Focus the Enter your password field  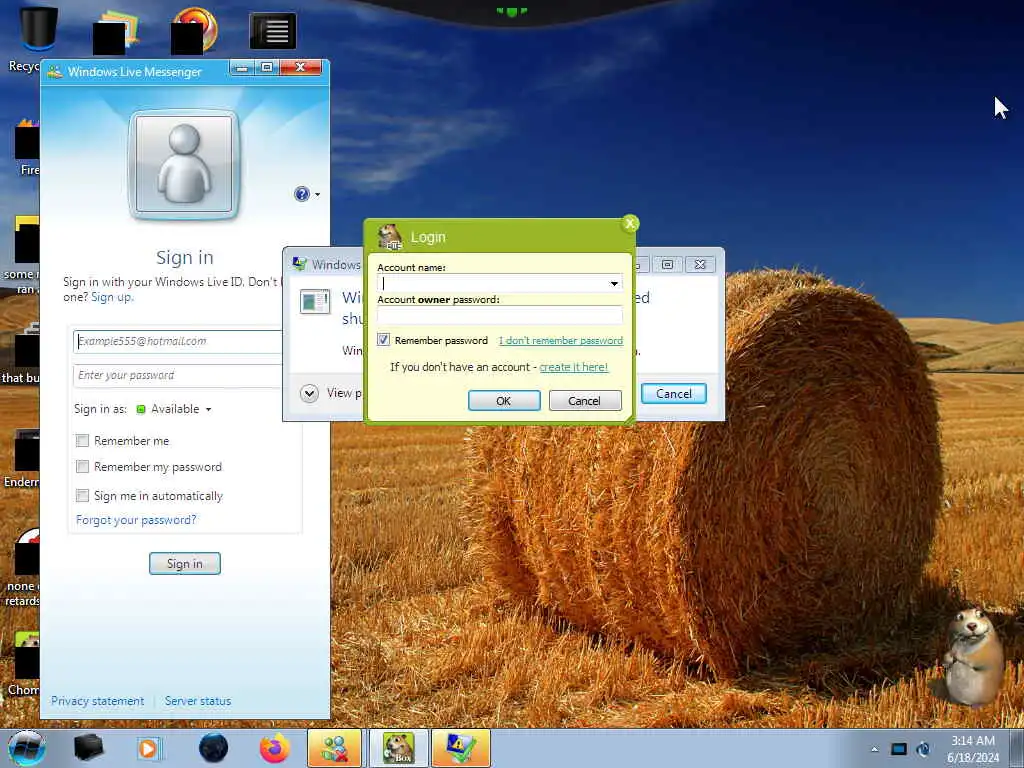(178, 376)
